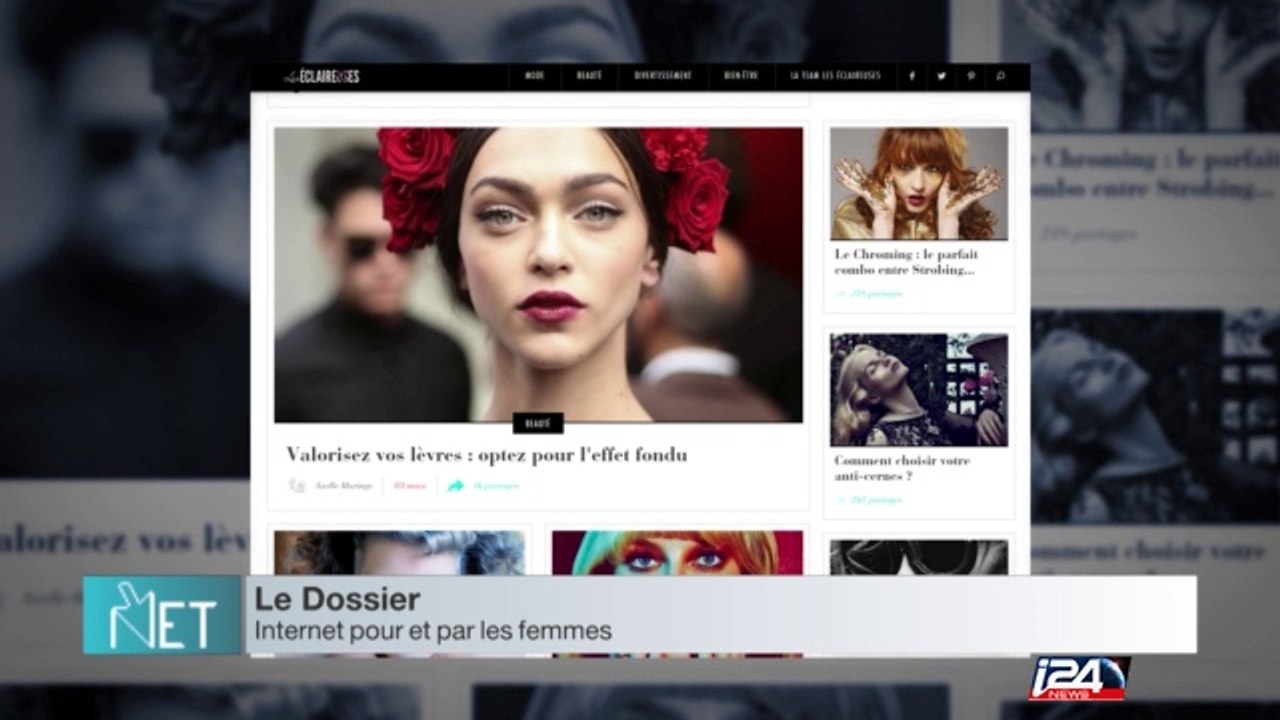Open the Divertissement menu item
The image size is (1280, 720).
663,76
